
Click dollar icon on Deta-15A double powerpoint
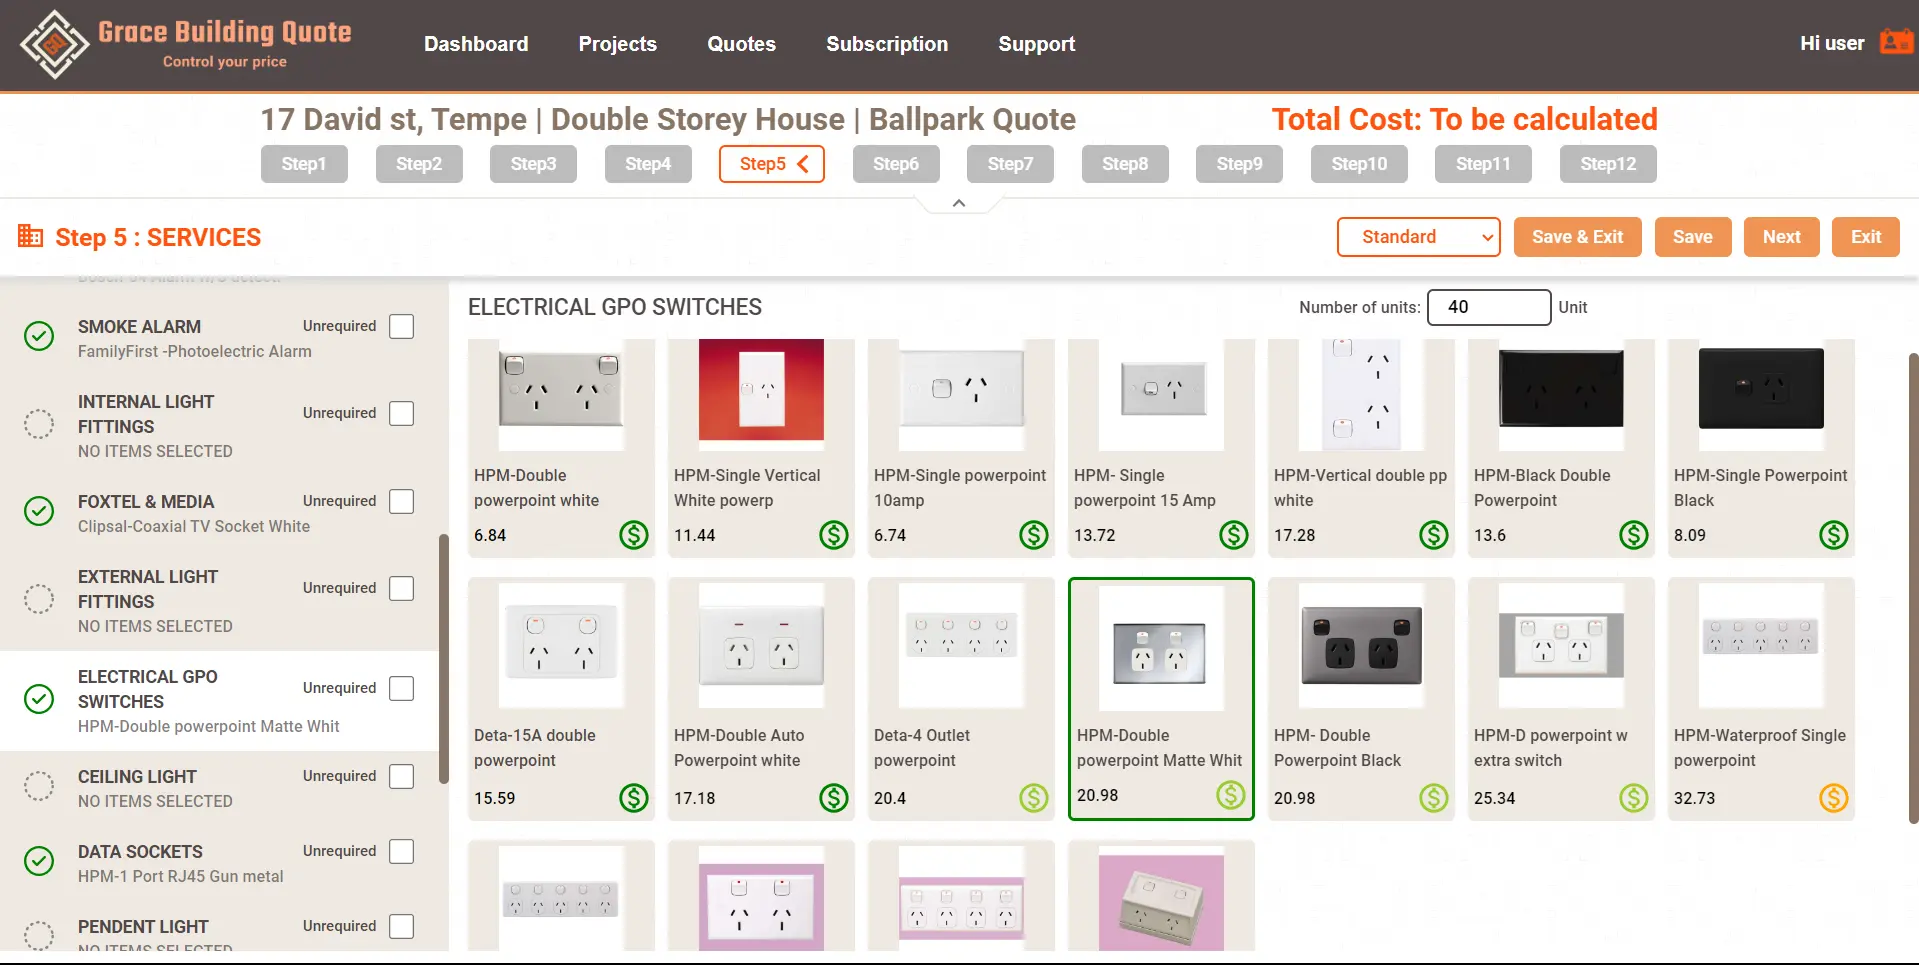[x=633, y=798]
